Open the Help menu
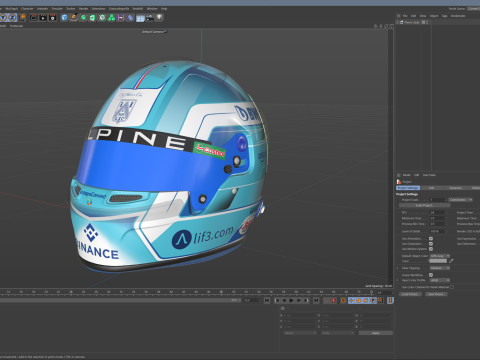480x360 pixels. coord(164,9)
